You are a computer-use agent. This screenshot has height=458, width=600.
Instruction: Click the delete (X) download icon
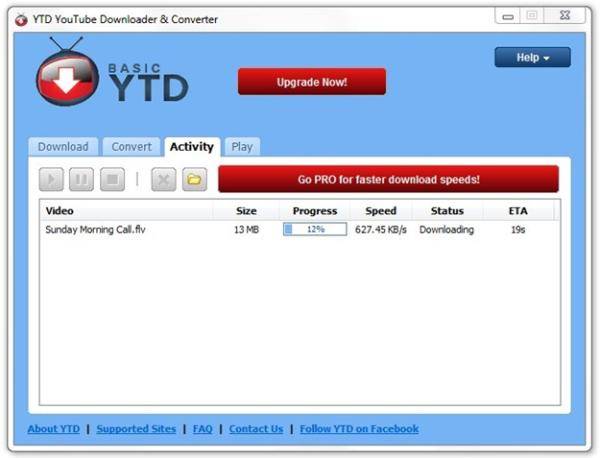click(x=164, y=179)
